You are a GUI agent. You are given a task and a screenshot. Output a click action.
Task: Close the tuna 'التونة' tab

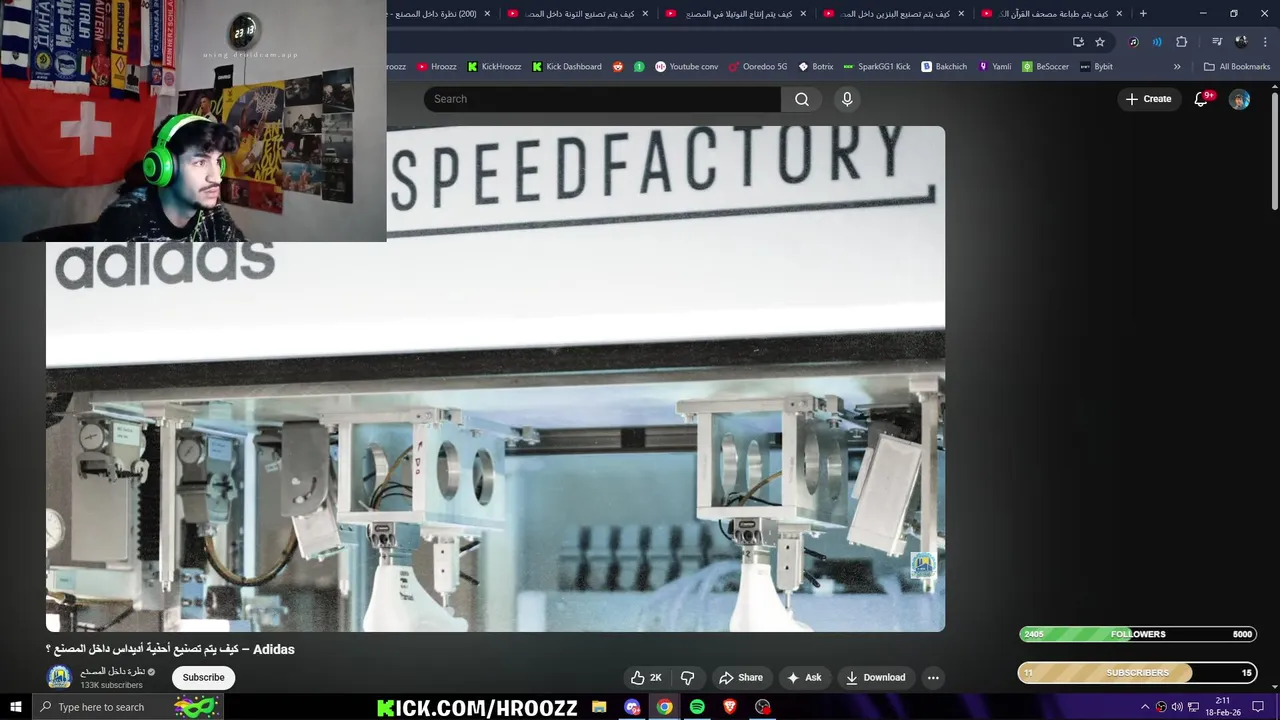point(645,14)
